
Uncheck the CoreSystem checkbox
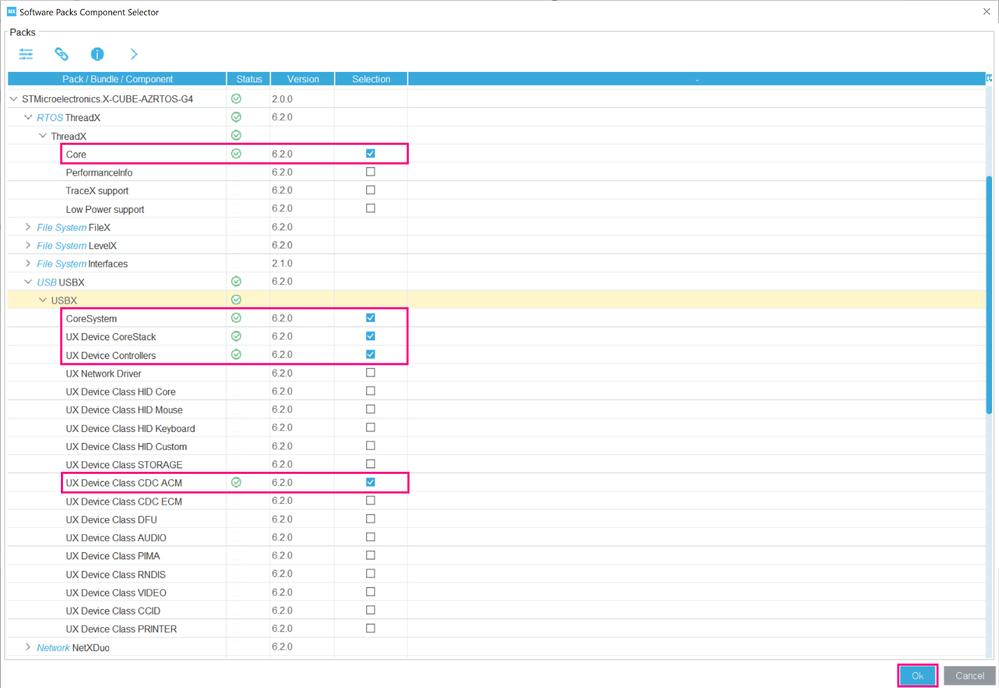[x=371, y=318]
